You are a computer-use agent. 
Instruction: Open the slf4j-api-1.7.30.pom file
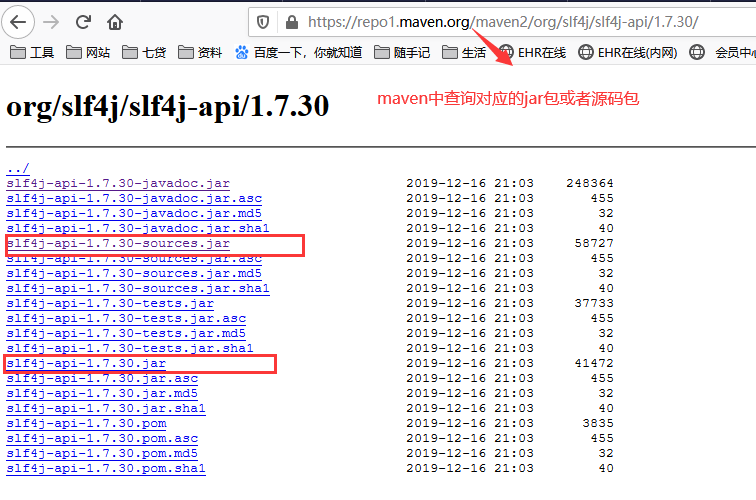click(86, 423)
